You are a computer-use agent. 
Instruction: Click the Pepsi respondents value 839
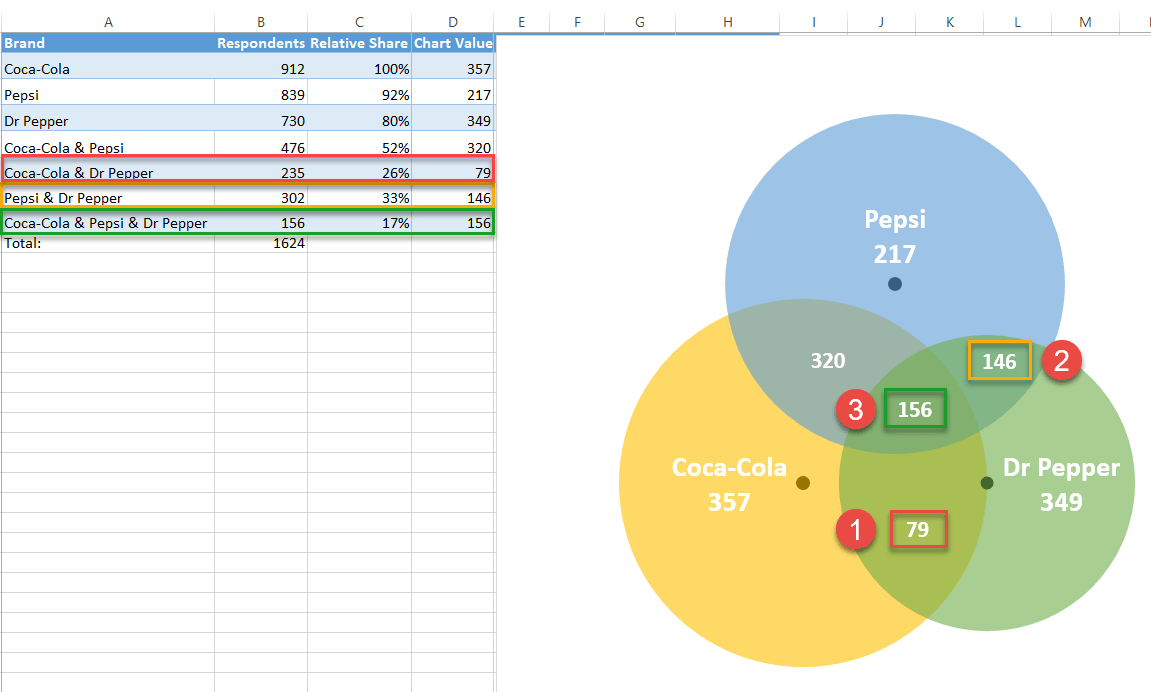click(290, 95)
